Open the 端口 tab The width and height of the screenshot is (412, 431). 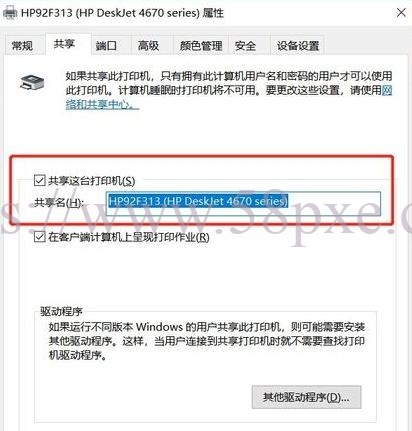pyautogui.click(x=106, y=45)
